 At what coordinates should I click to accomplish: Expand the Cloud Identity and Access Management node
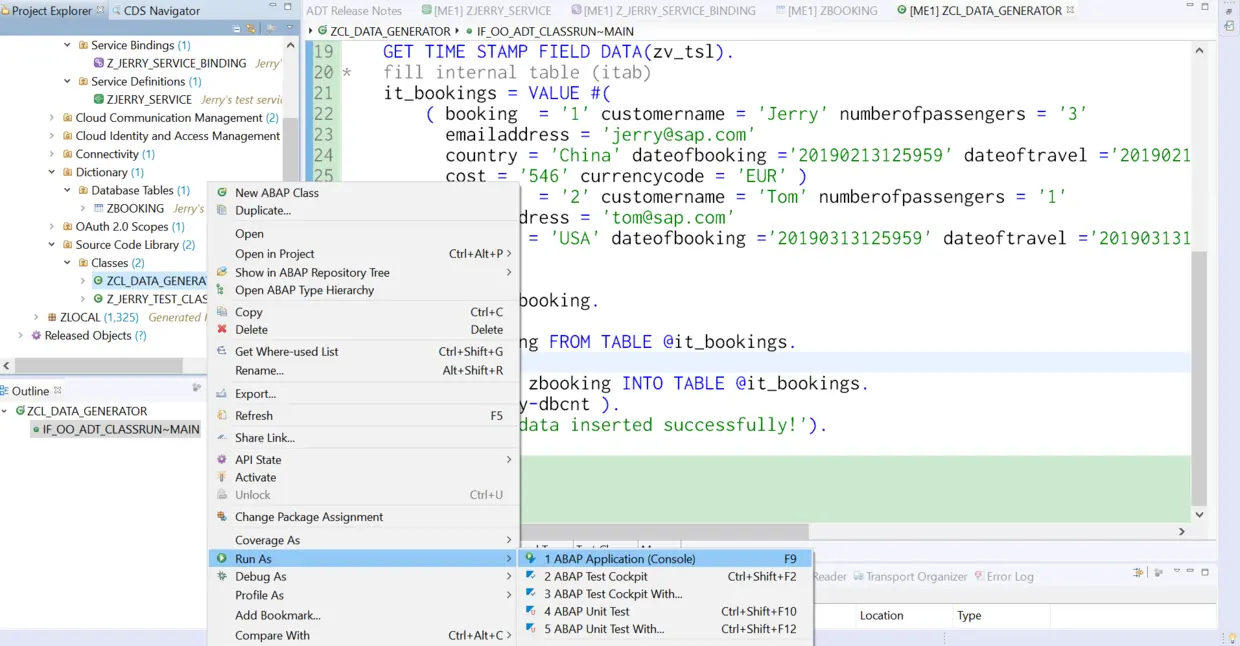coord(52,136)
